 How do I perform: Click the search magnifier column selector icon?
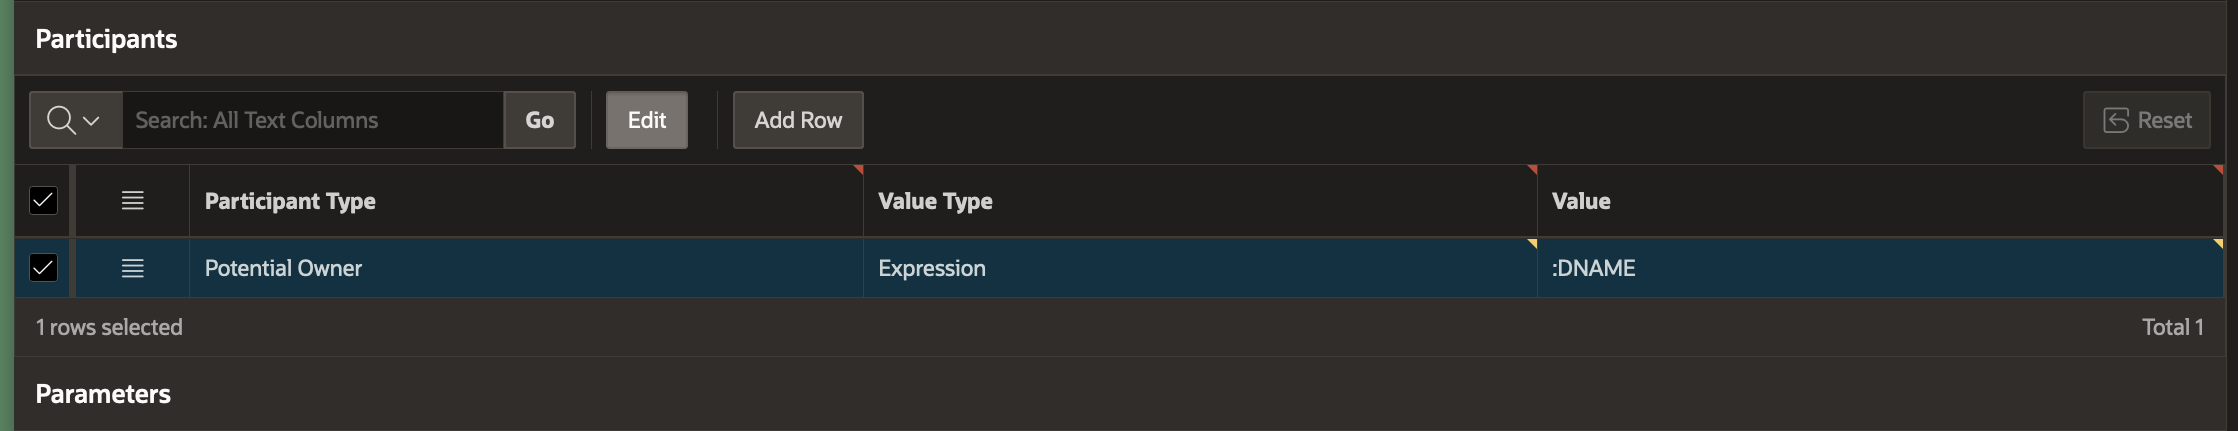[x=61, y=120]
